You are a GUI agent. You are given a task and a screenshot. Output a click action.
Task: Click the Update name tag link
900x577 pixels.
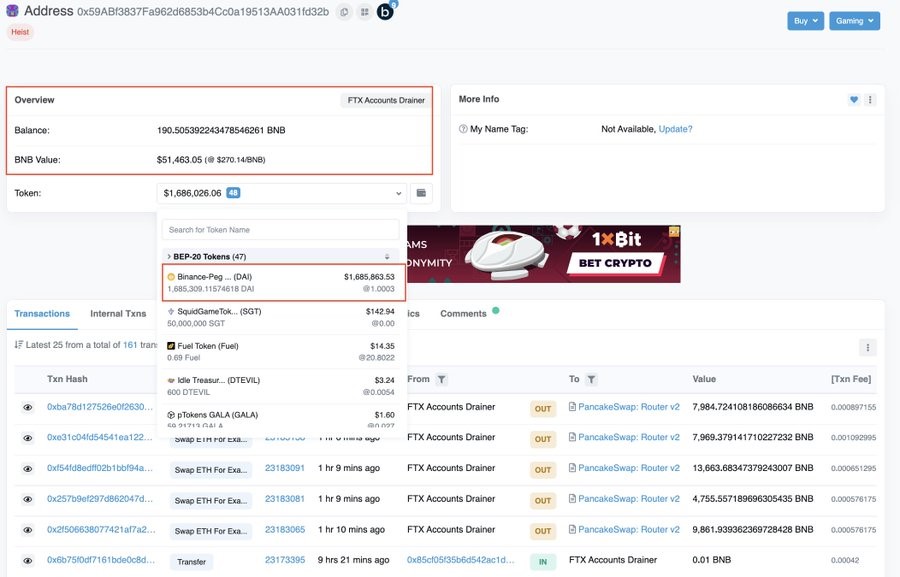click(675, 129)
